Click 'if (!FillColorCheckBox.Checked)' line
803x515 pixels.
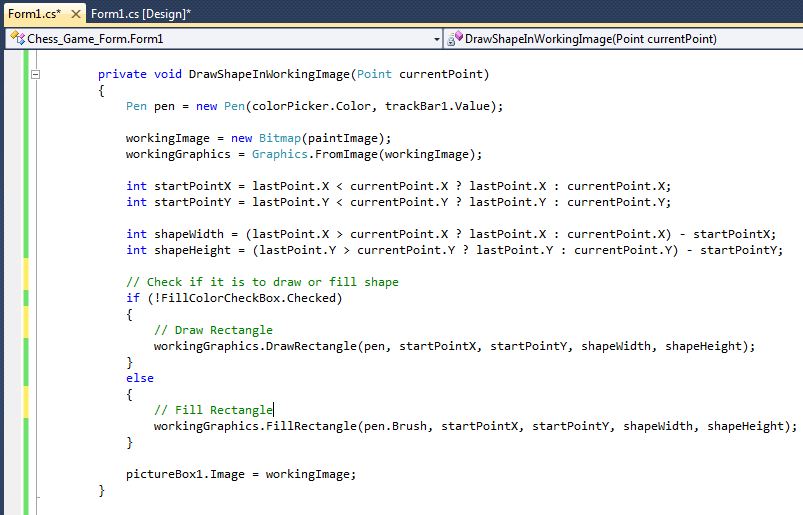[234, 298]
